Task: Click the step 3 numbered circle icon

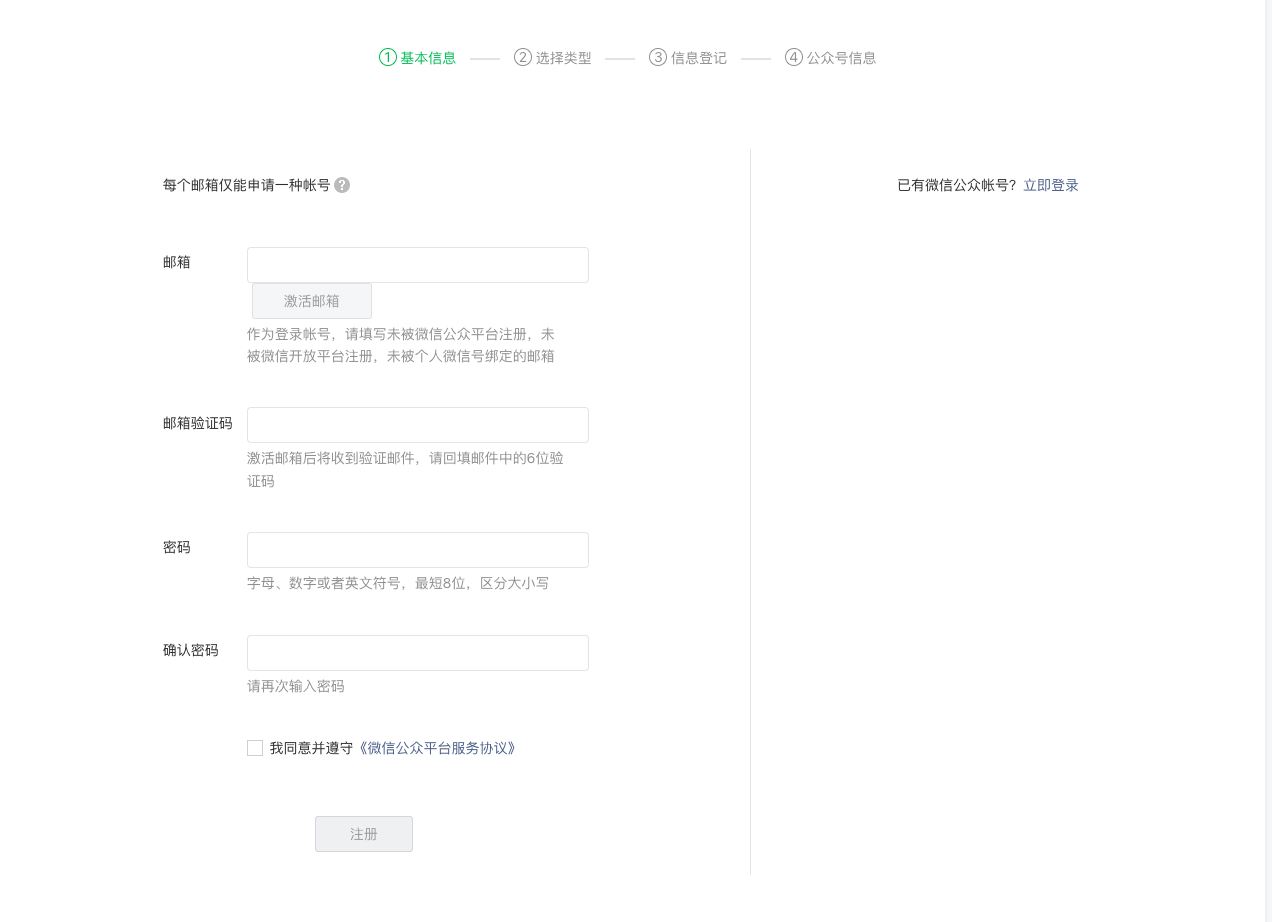Action: [x=657, y=57]
